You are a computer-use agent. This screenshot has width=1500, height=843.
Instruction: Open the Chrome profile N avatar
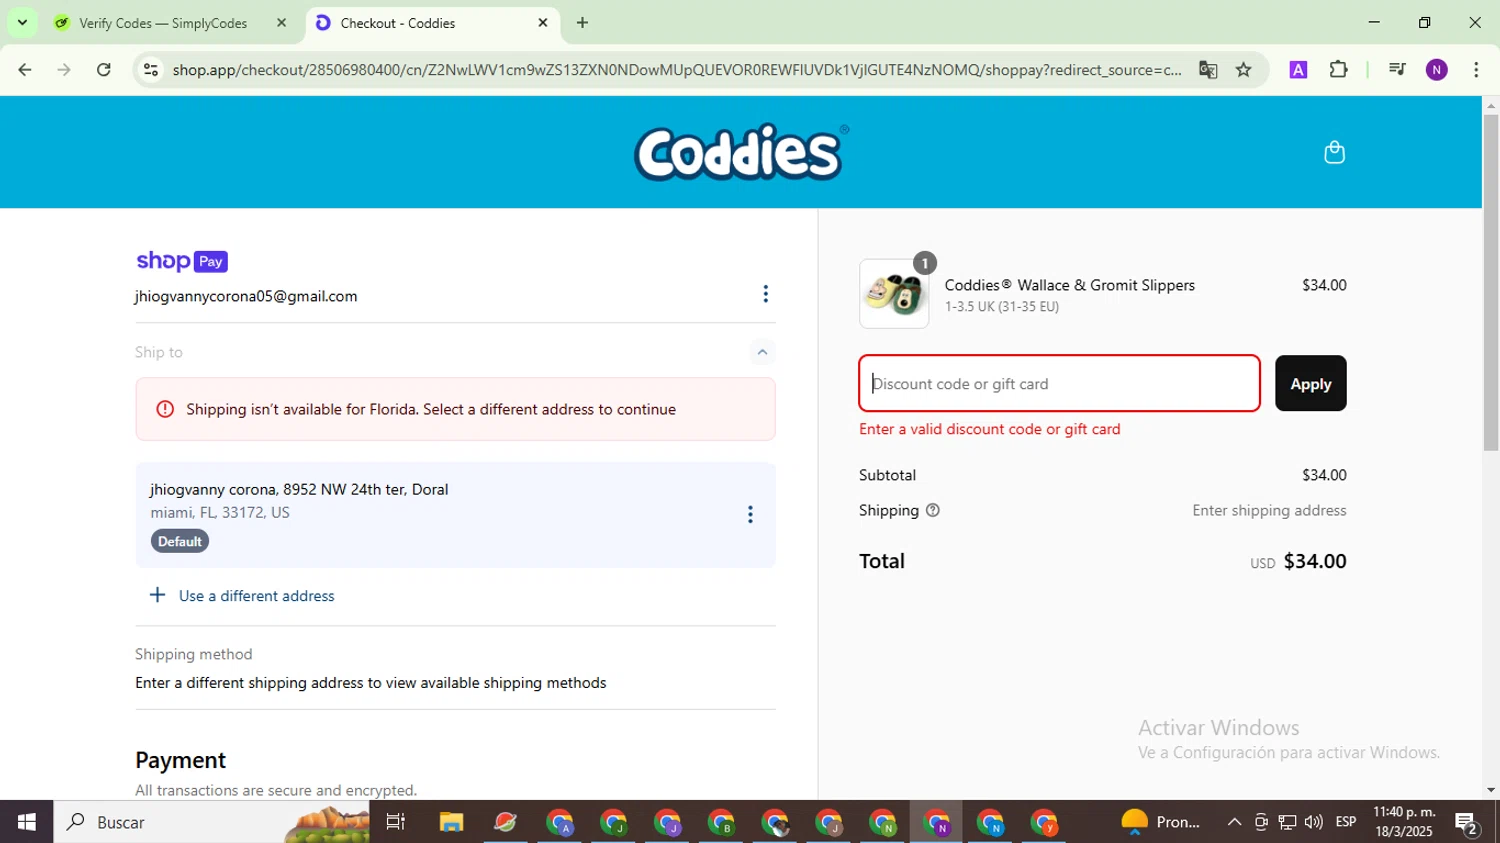pyautogui.click(x=1437, y=70)
